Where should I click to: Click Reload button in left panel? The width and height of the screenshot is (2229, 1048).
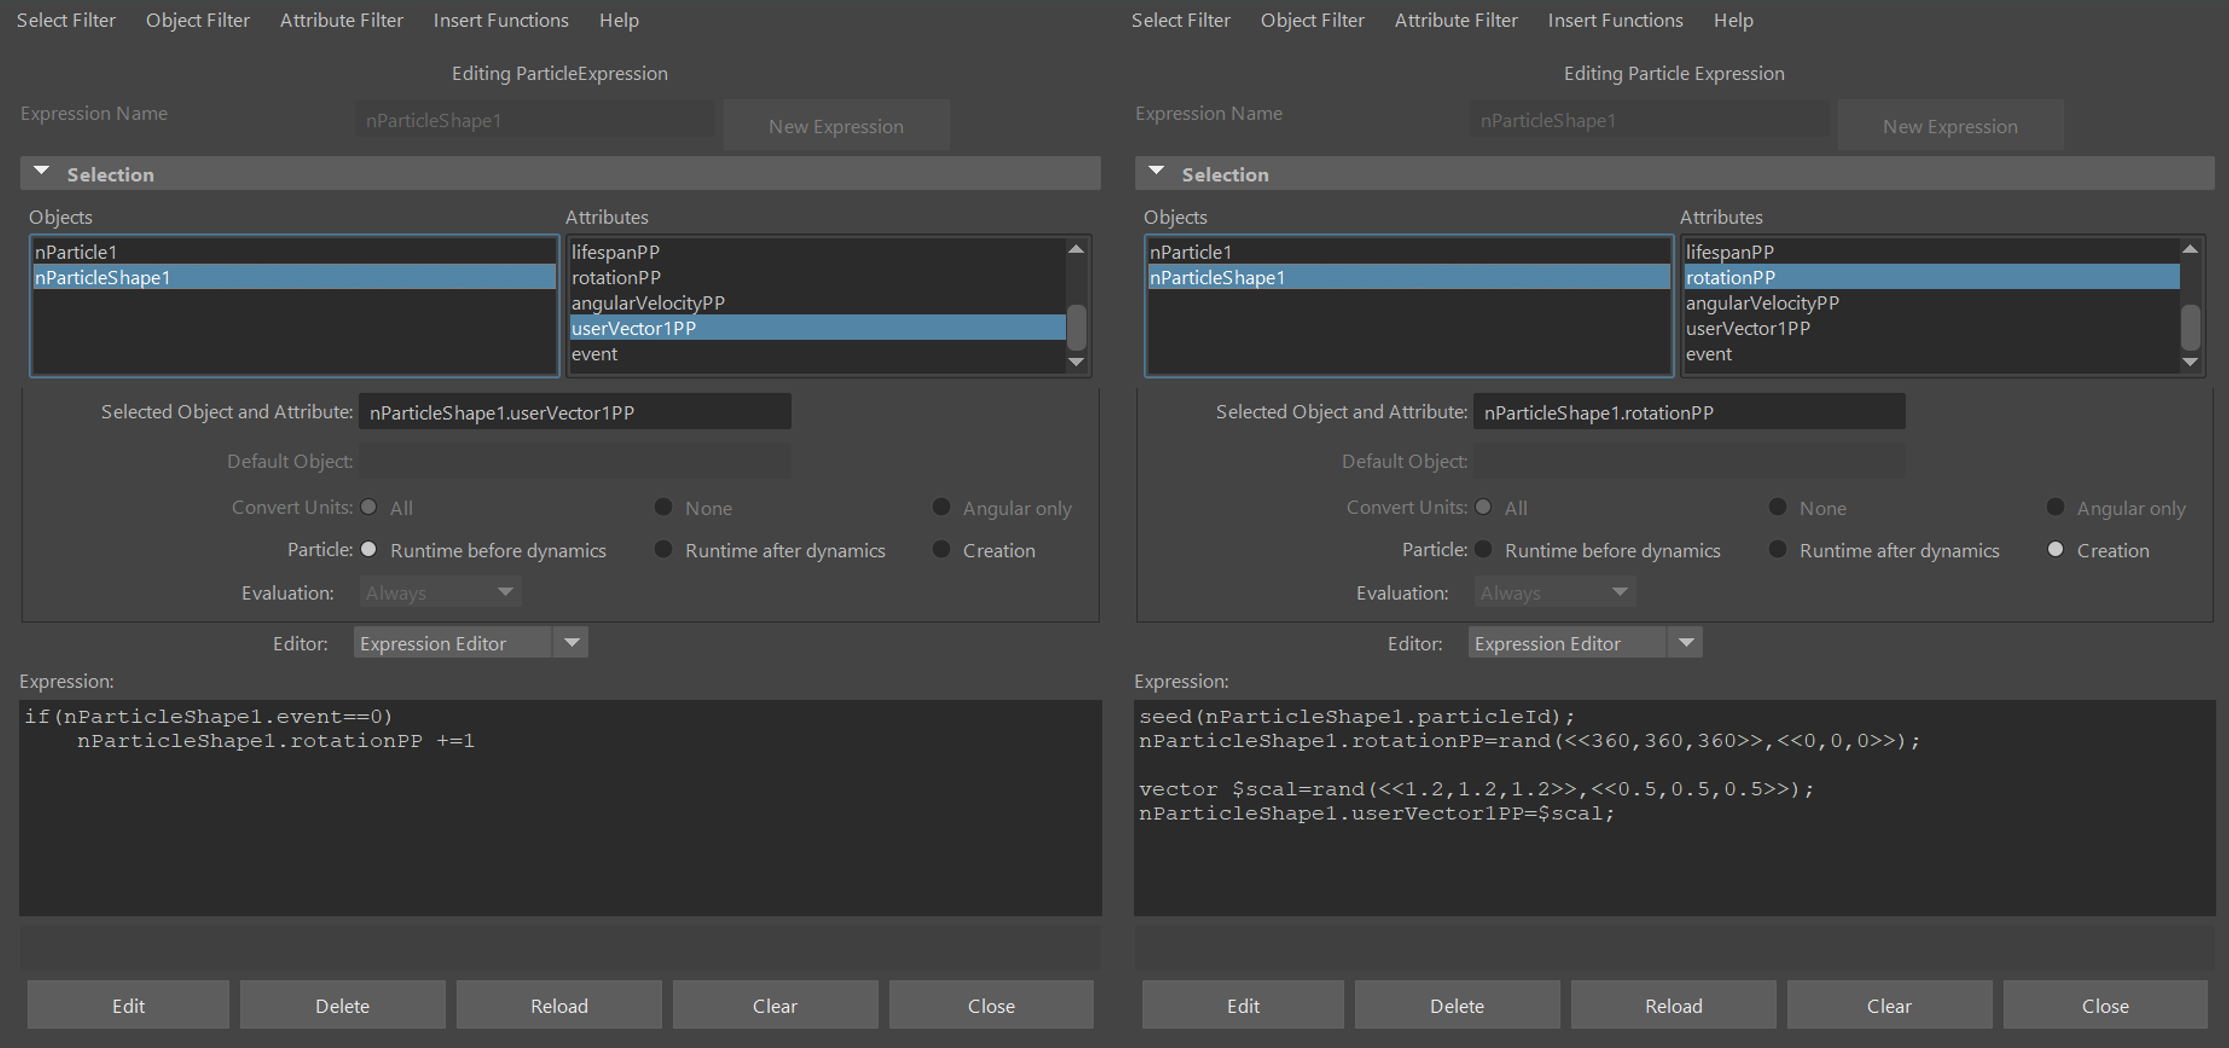coord(559,1005)
